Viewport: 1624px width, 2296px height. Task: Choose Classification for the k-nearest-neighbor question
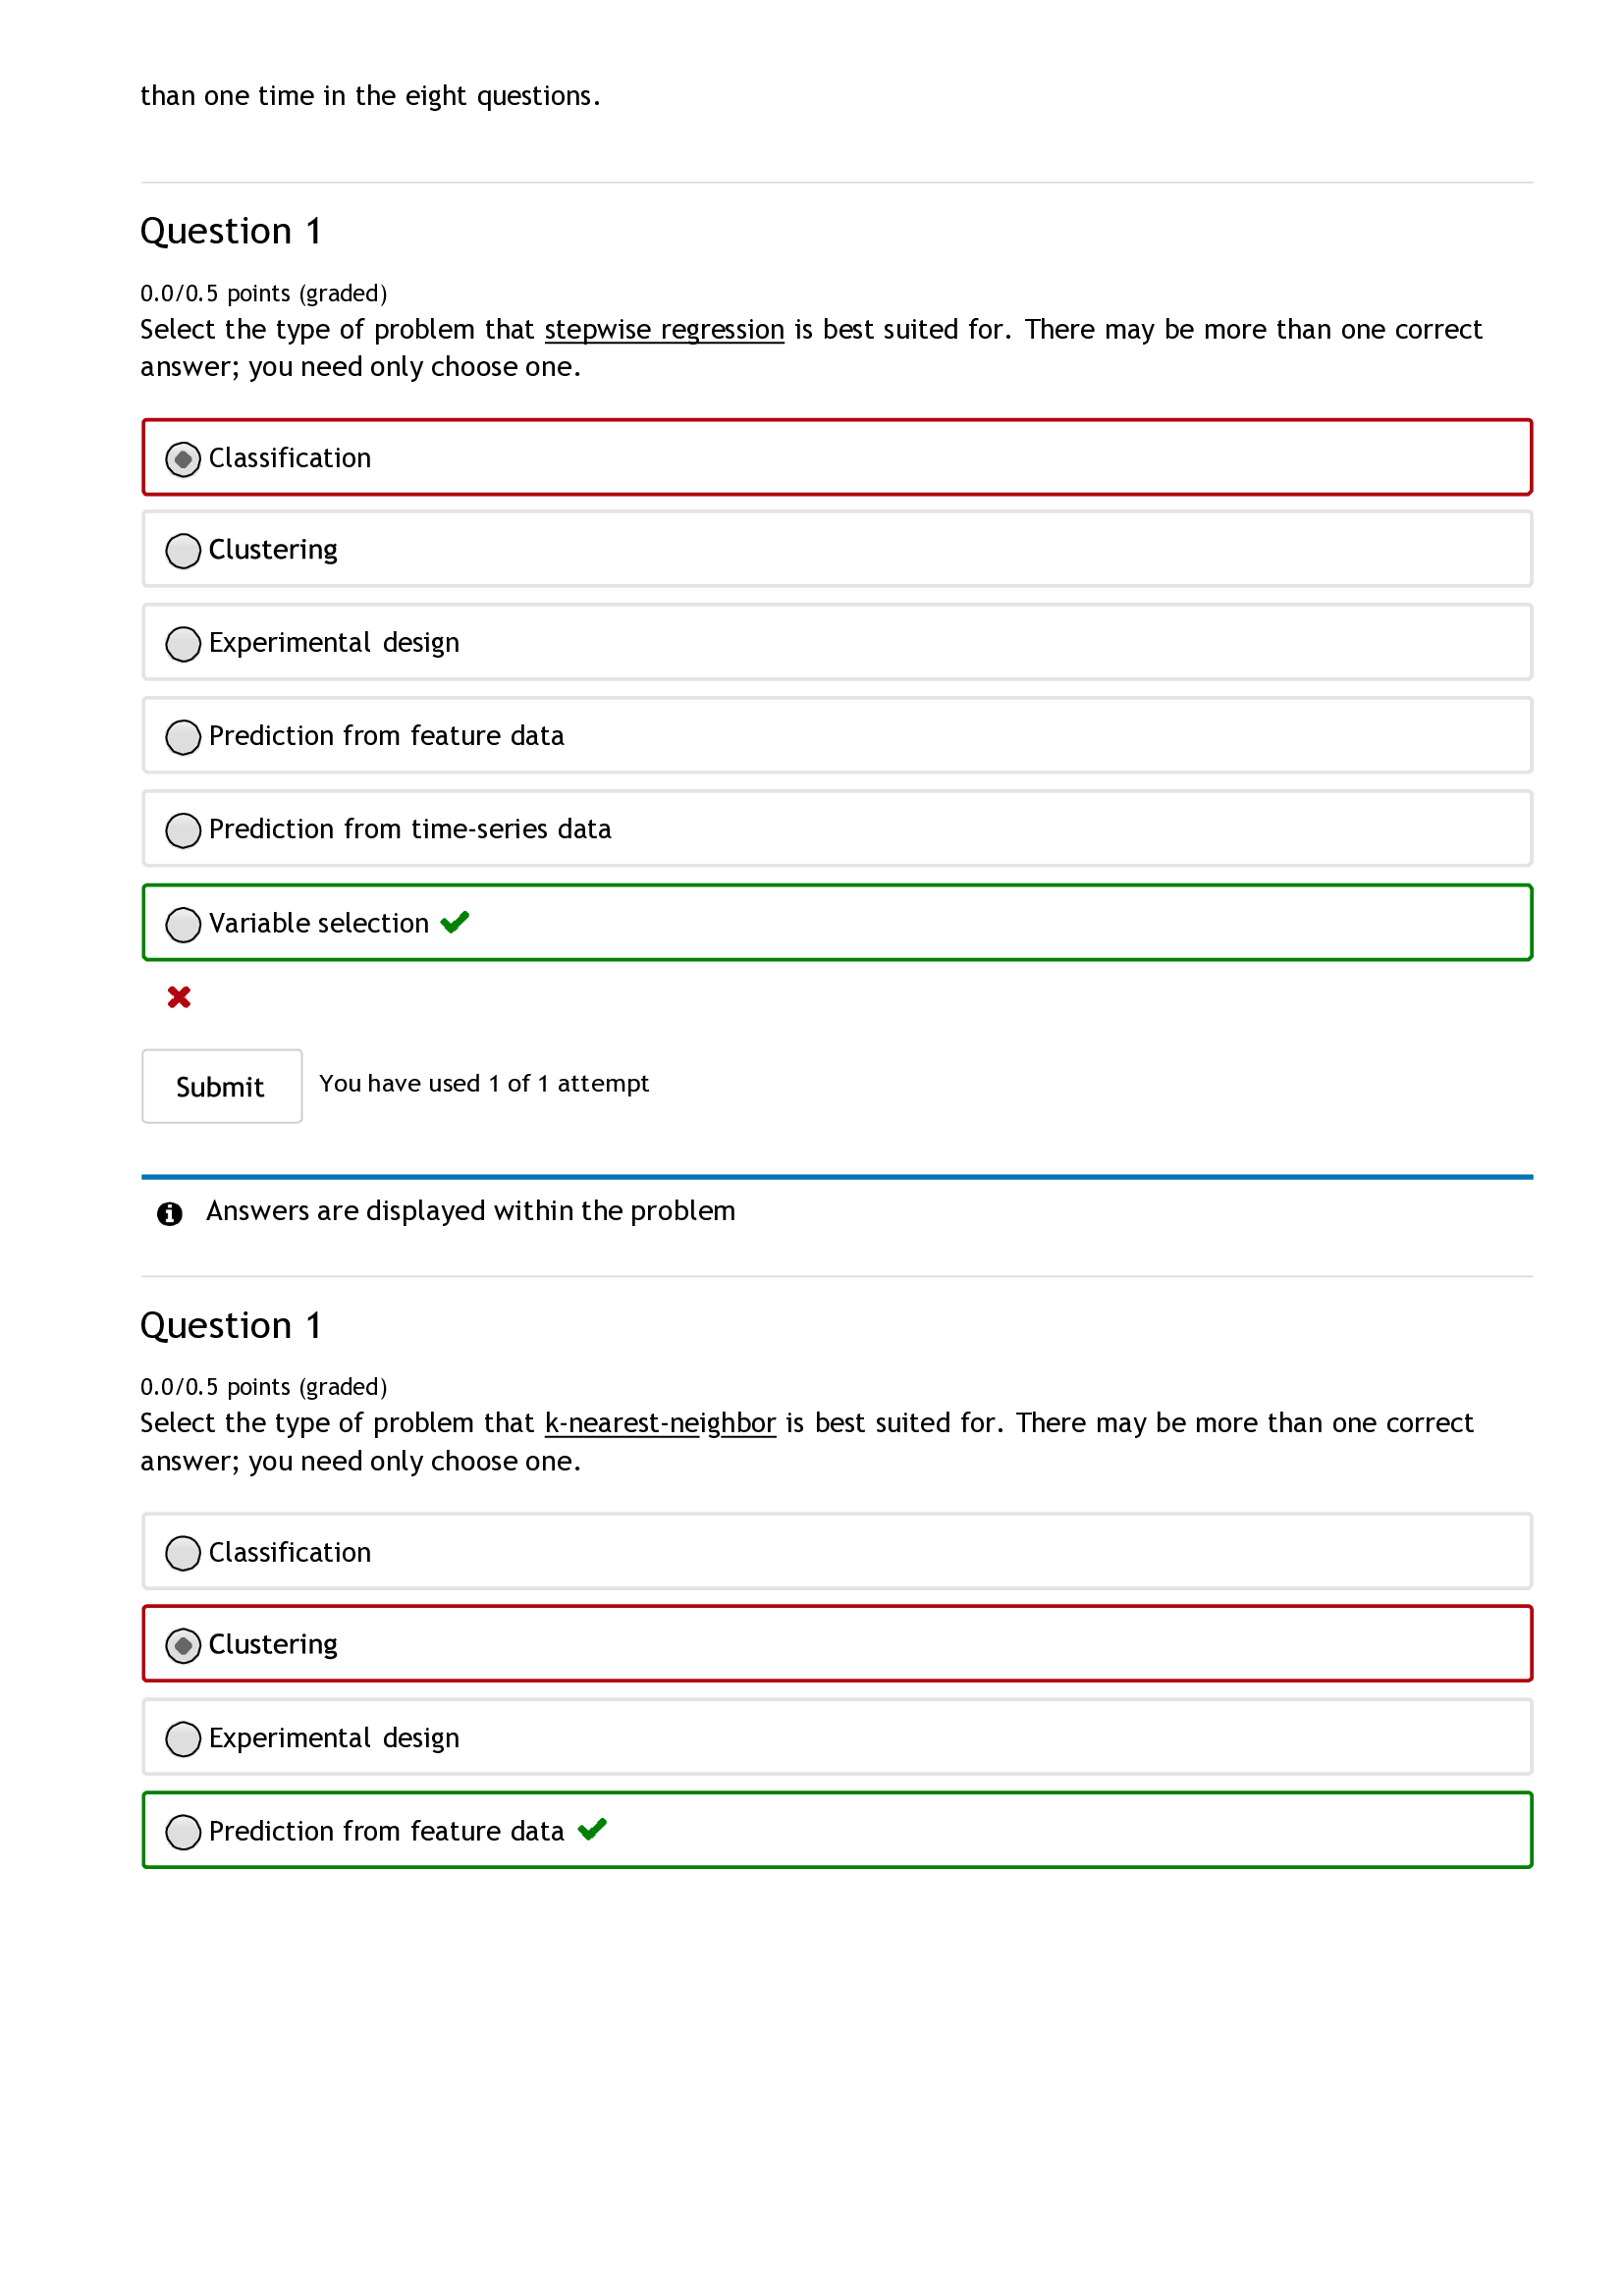pos(183,1554)
